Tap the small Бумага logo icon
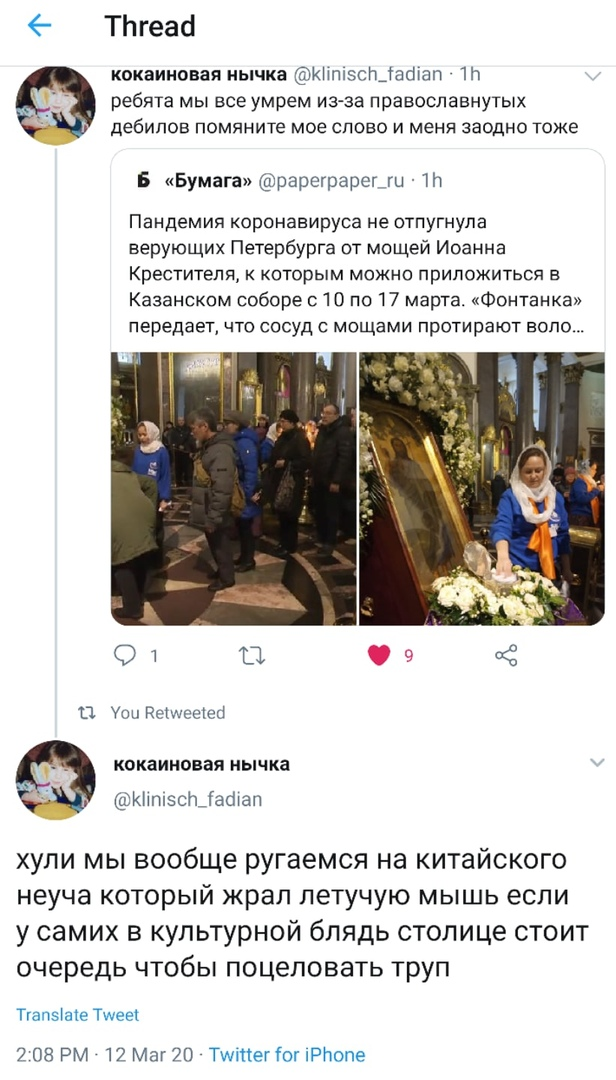 (x=143, y=180)
